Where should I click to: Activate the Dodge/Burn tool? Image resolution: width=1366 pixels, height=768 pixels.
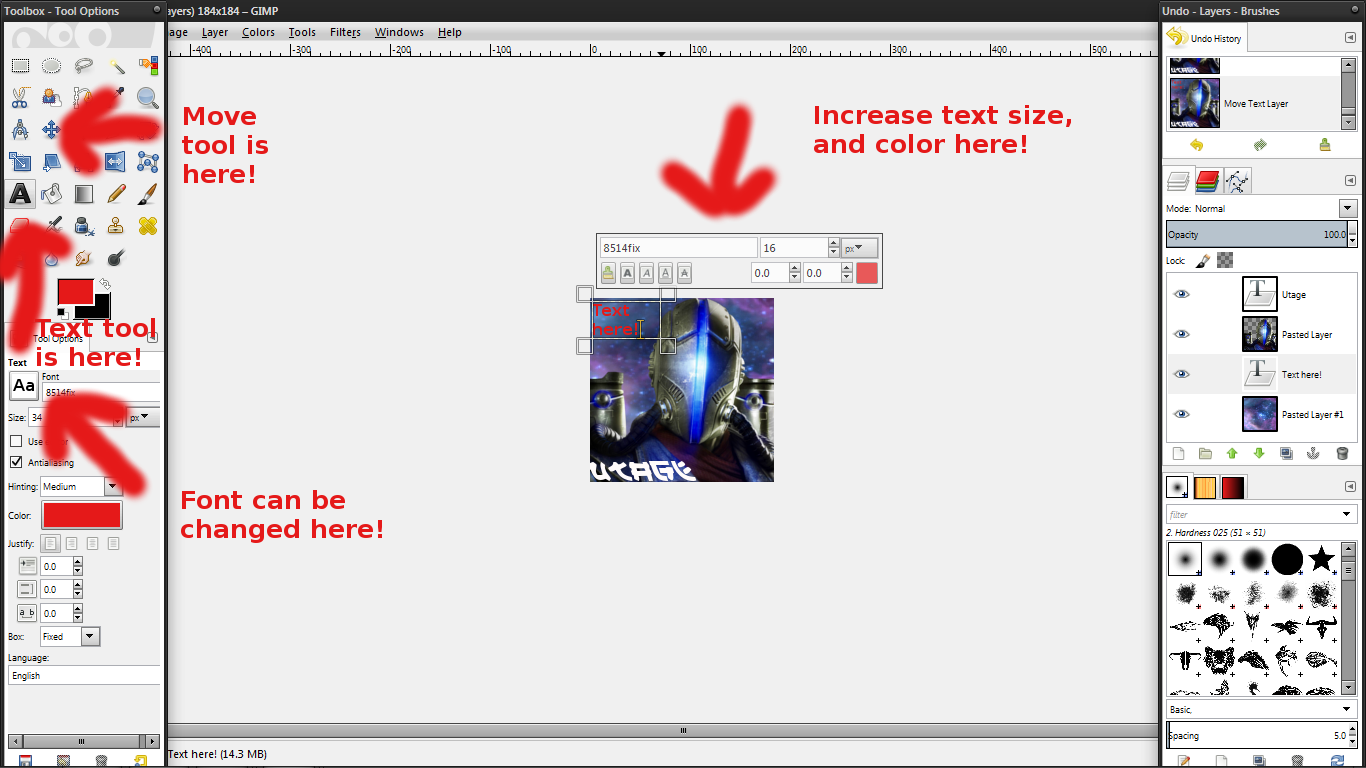[116, 258]
